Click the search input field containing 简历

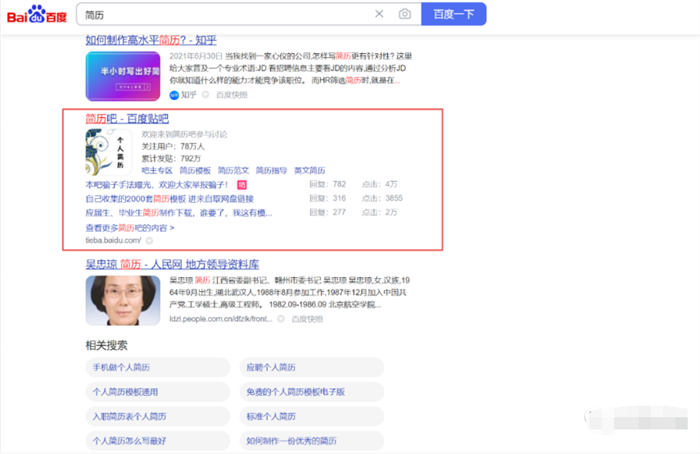[x=220, y=14]
